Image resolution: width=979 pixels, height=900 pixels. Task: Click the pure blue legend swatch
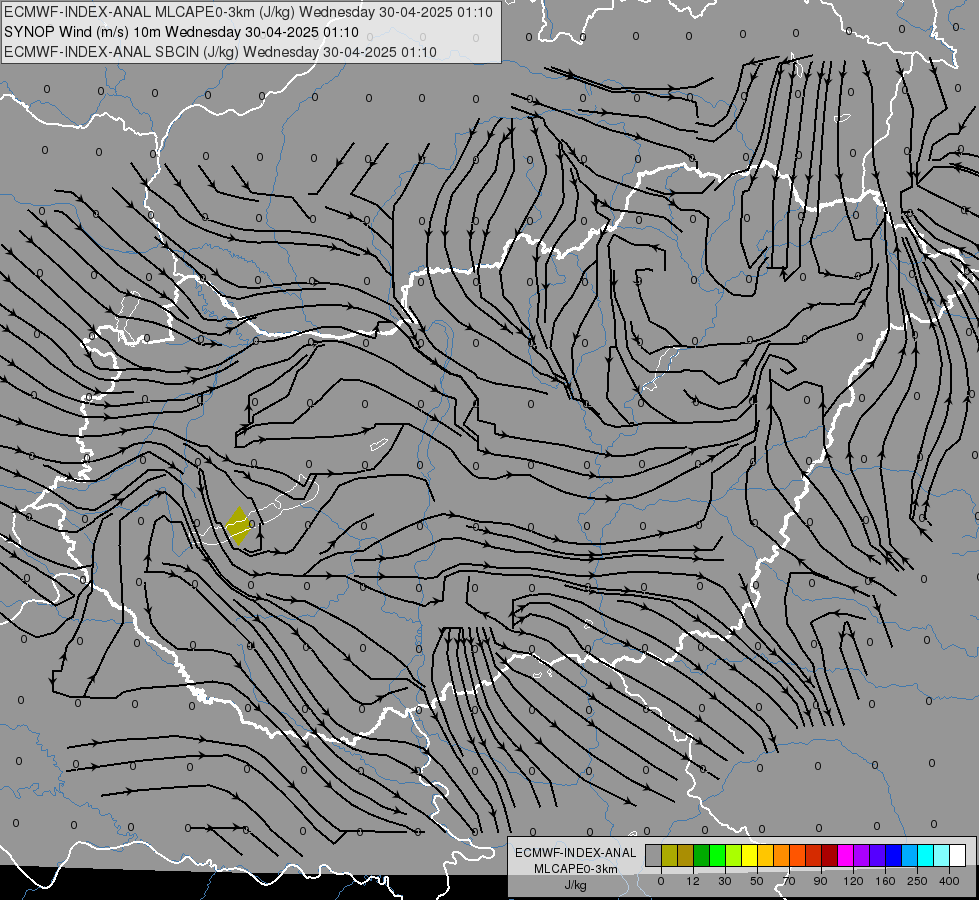[x=893, y=855]
